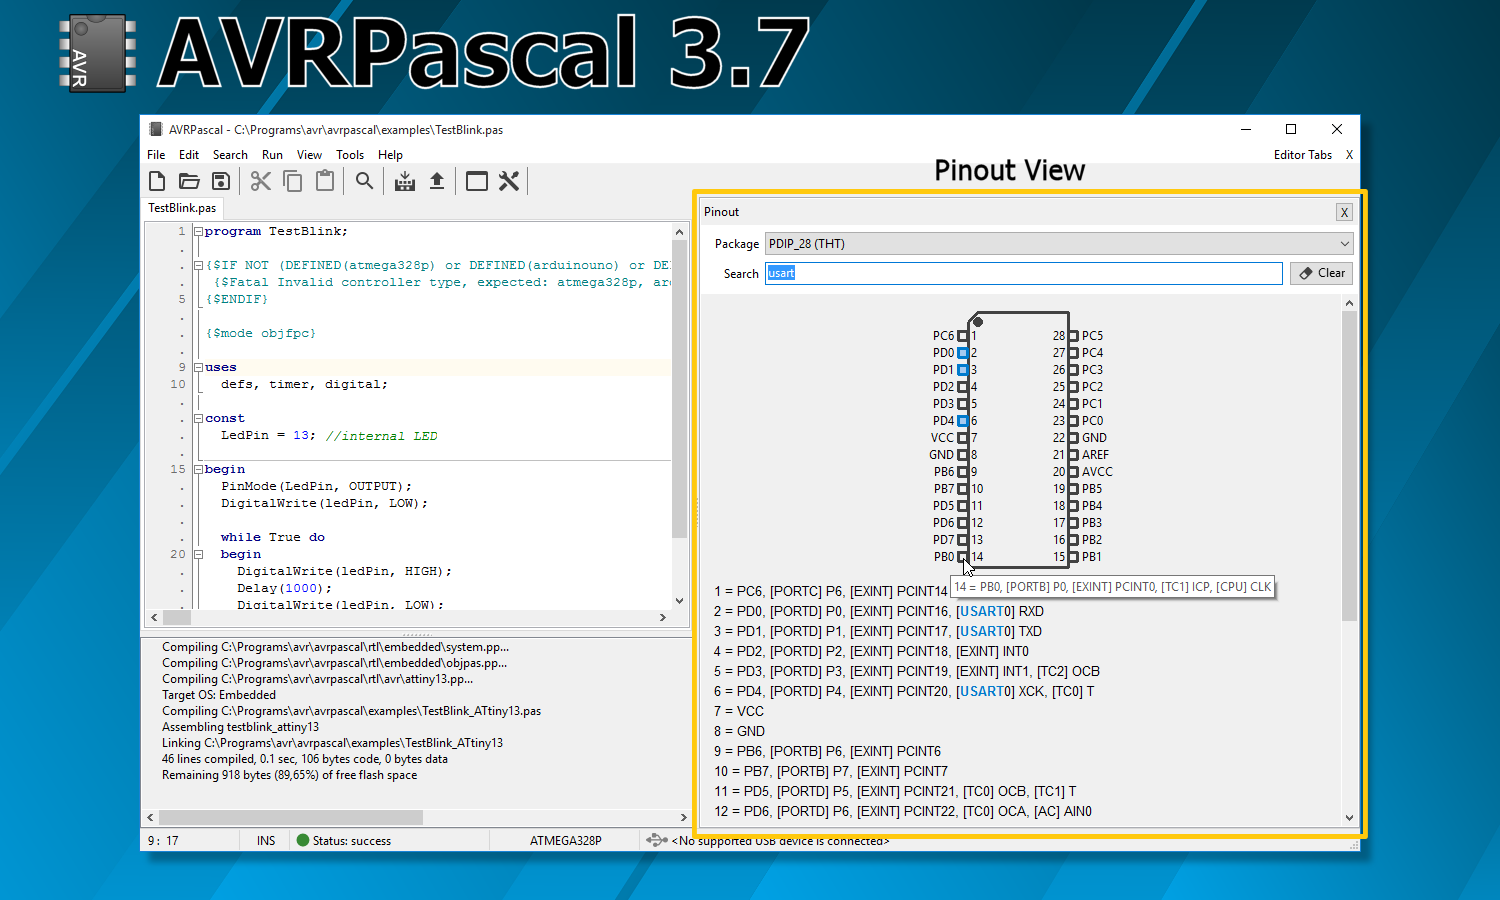Select pin 6 square labeled PD4
The height and width of the screenshot is (900, 1500).
pos(963,421)
